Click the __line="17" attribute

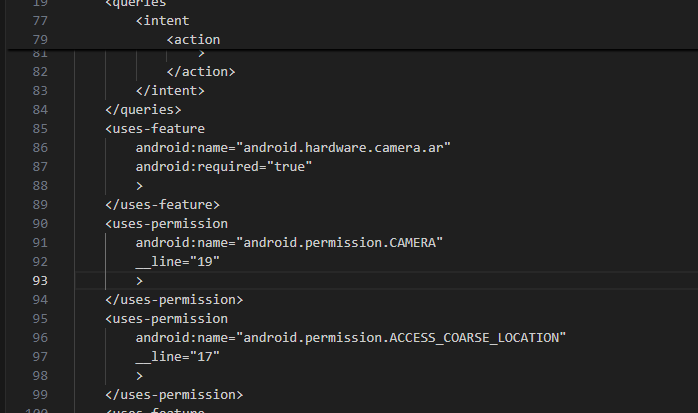point(177,356)
